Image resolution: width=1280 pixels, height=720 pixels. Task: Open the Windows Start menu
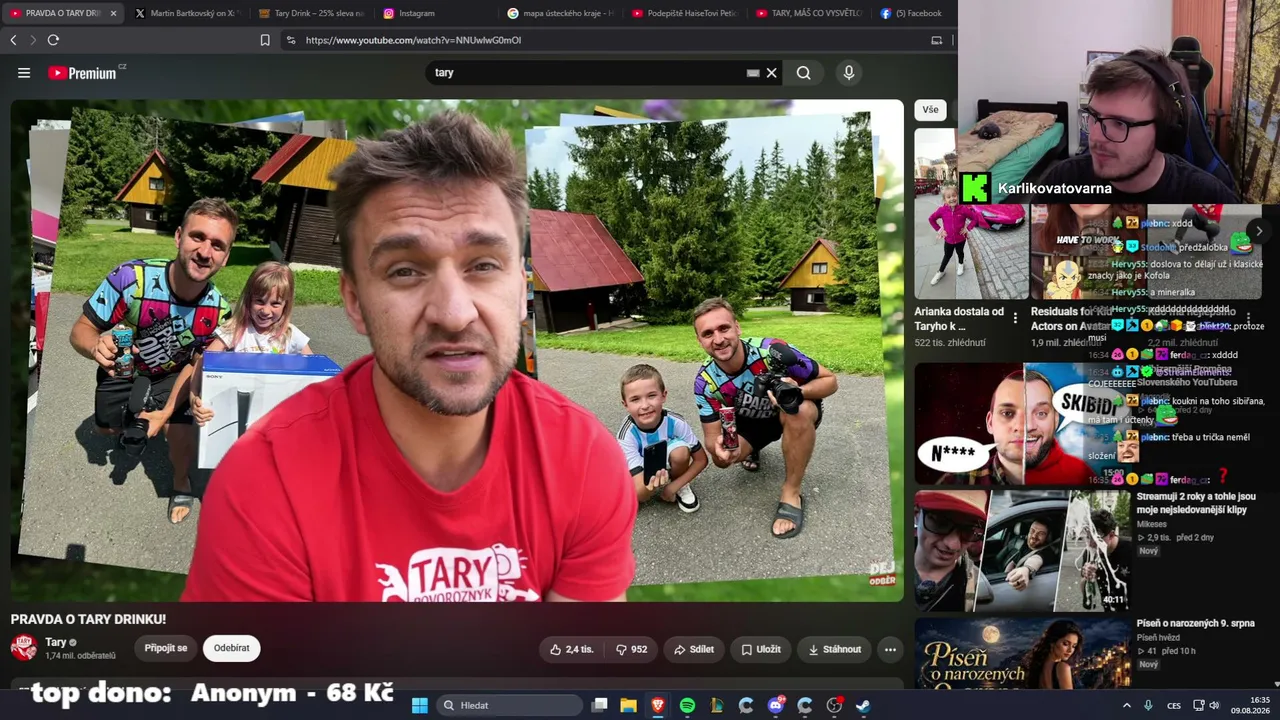420,705
